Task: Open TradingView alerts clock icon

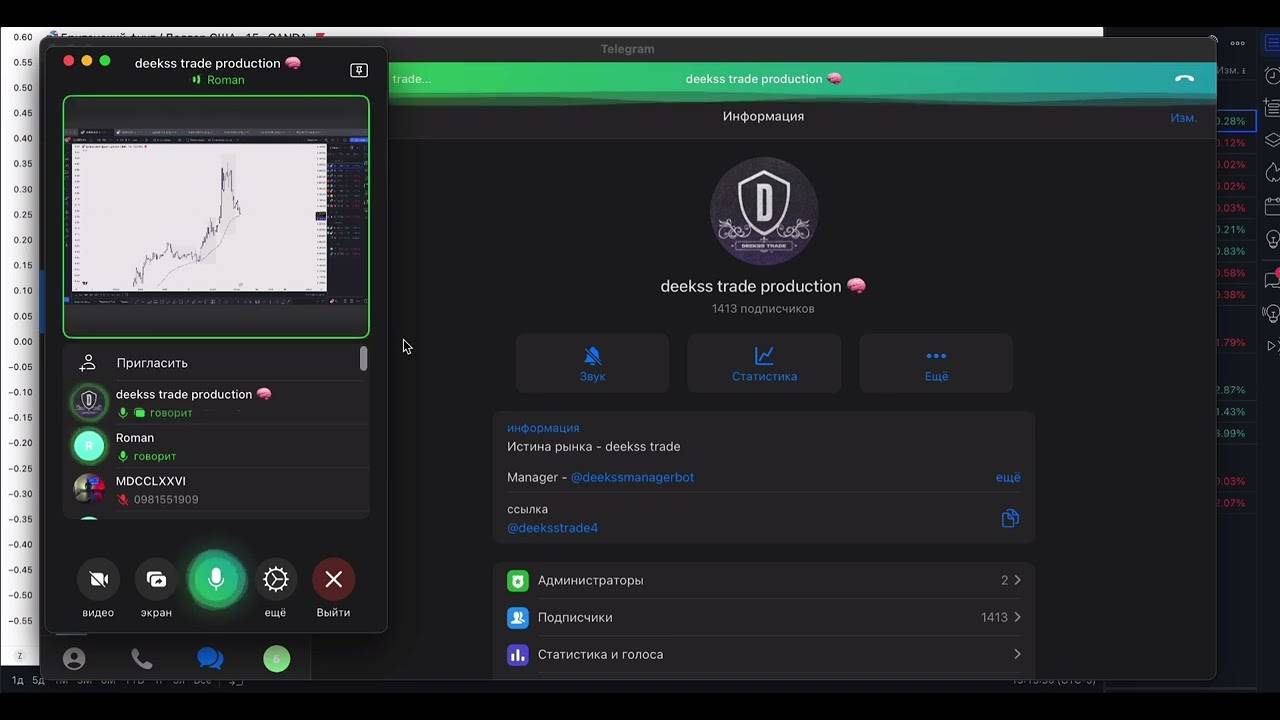Action: pos(1272,76)
